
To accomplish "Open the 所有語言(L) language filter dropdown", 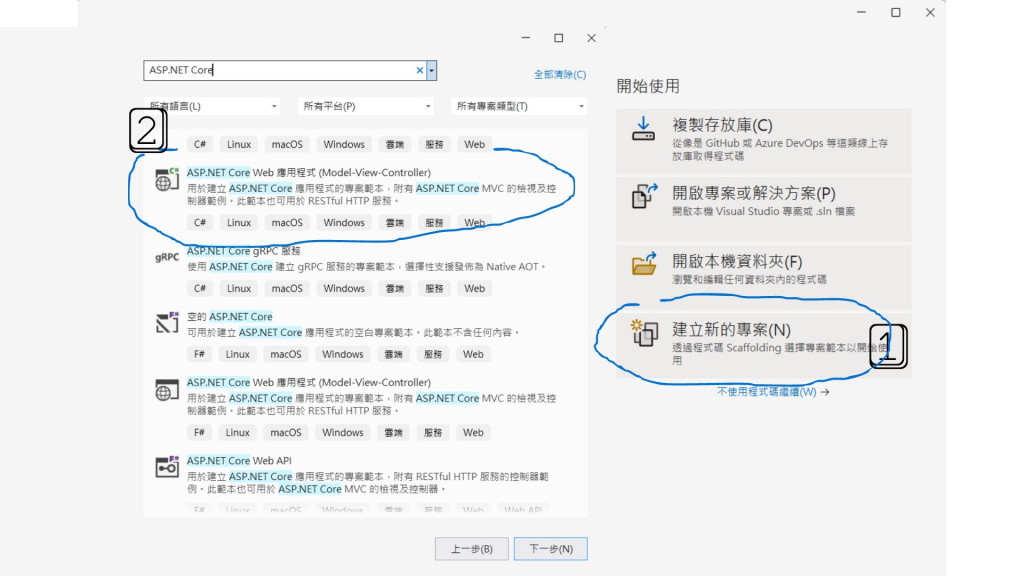I will [x=212, y=106].
